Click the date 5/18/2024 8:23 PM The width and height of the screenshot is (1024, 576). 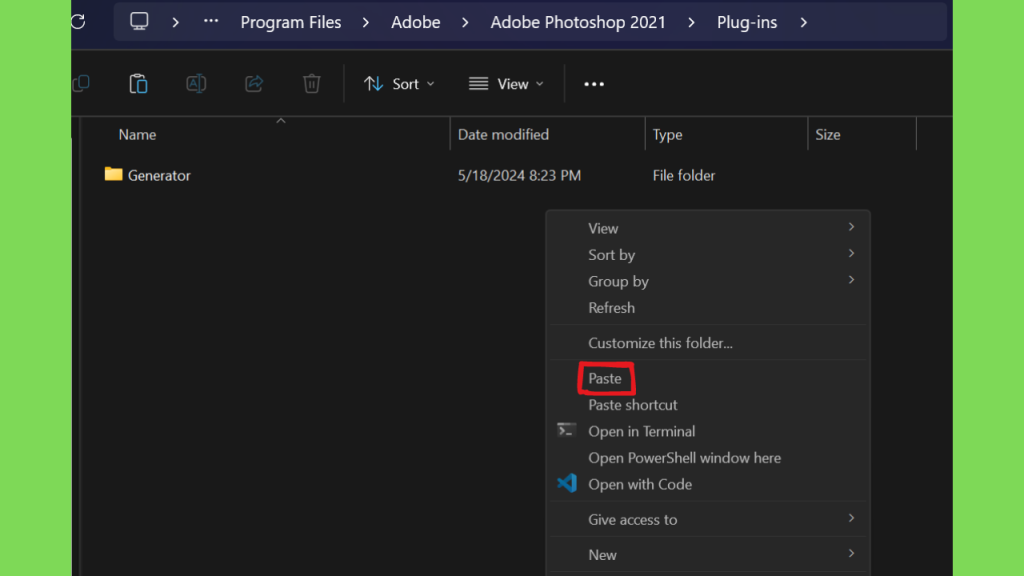click(519, 175)
